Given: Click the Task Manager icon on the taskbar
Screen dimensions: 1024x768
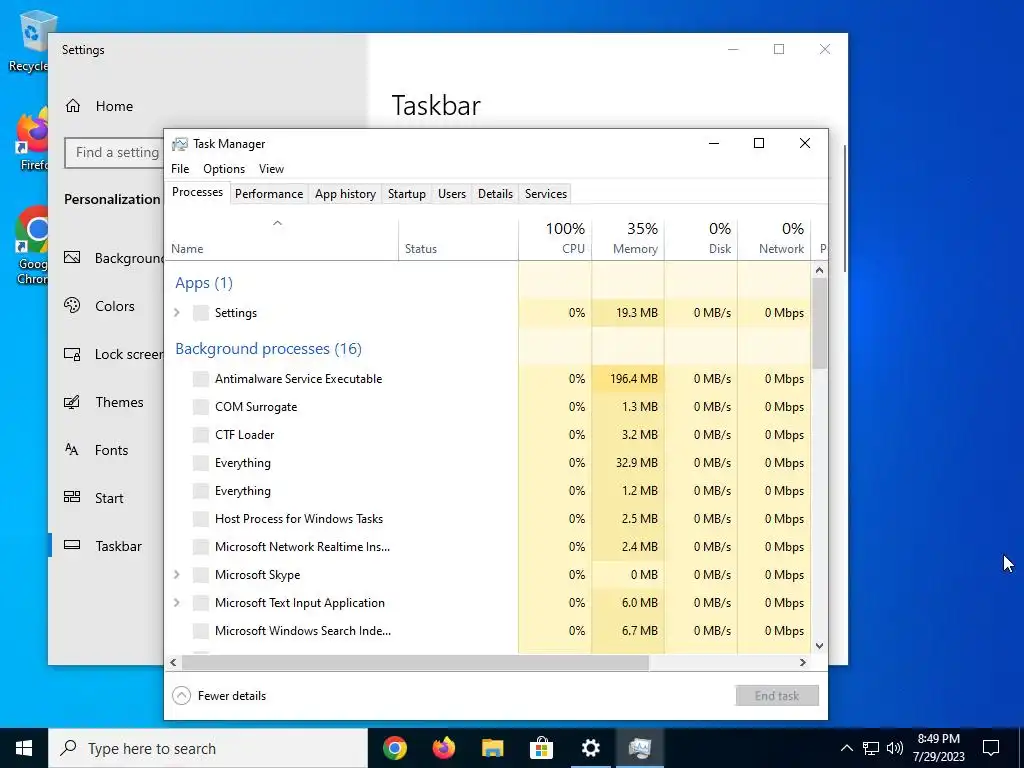Looking at the screenshot, I should pyautogui.click(x=639, y=748).
